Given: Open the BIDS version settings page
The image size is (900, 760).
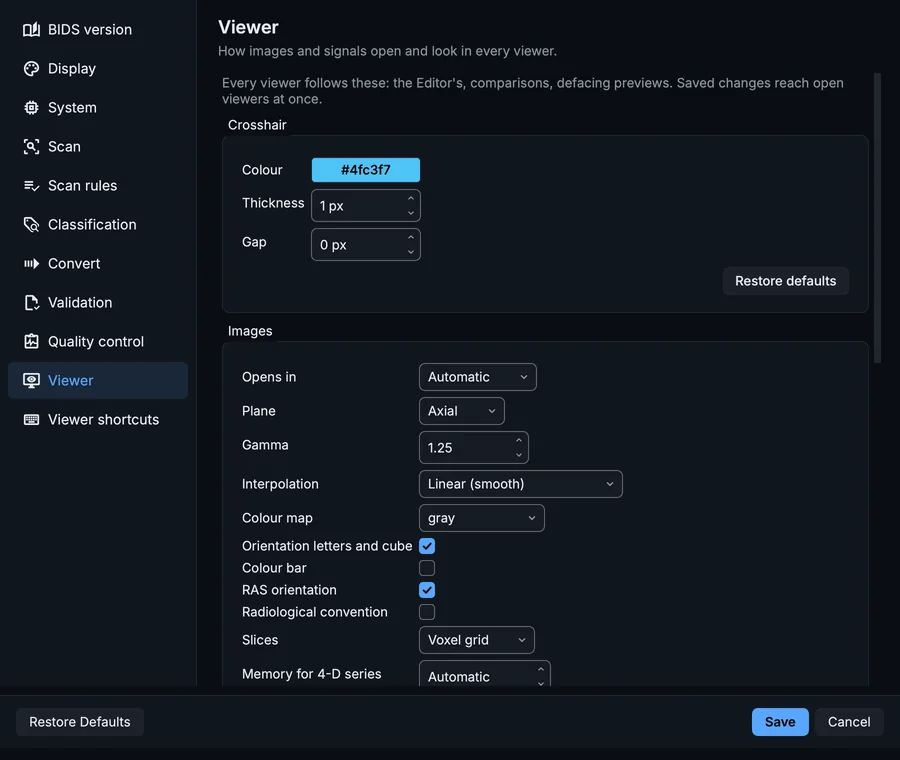Looking at the screenshot, I should pyautogui.click(x=98, y=29).
